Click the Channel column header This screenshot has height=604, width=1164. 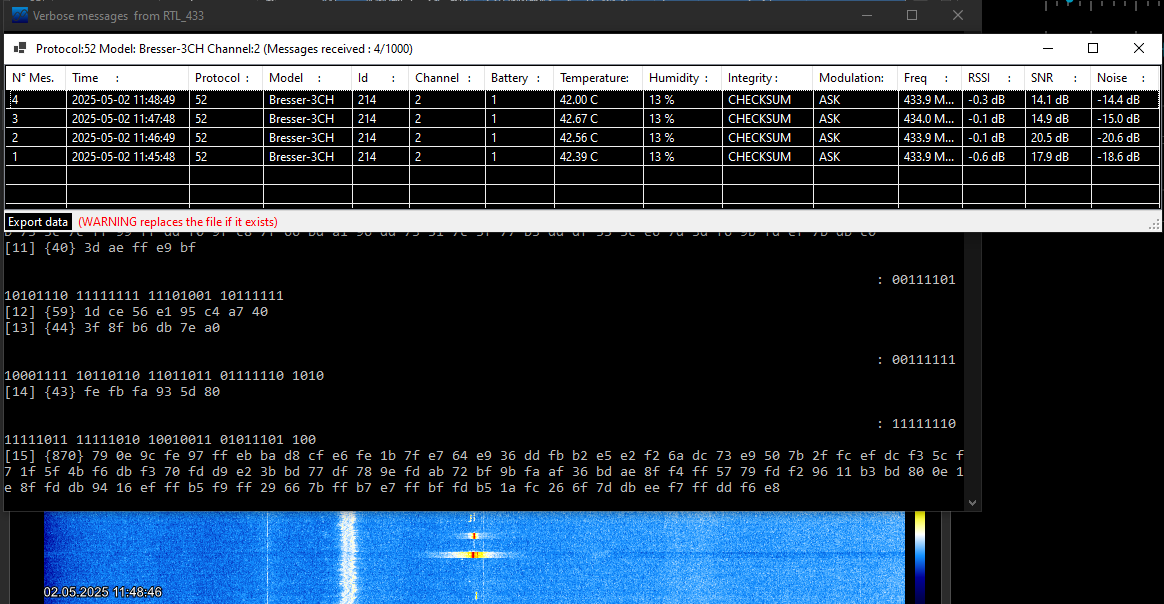pyautogui.click(x=447, y=78)
